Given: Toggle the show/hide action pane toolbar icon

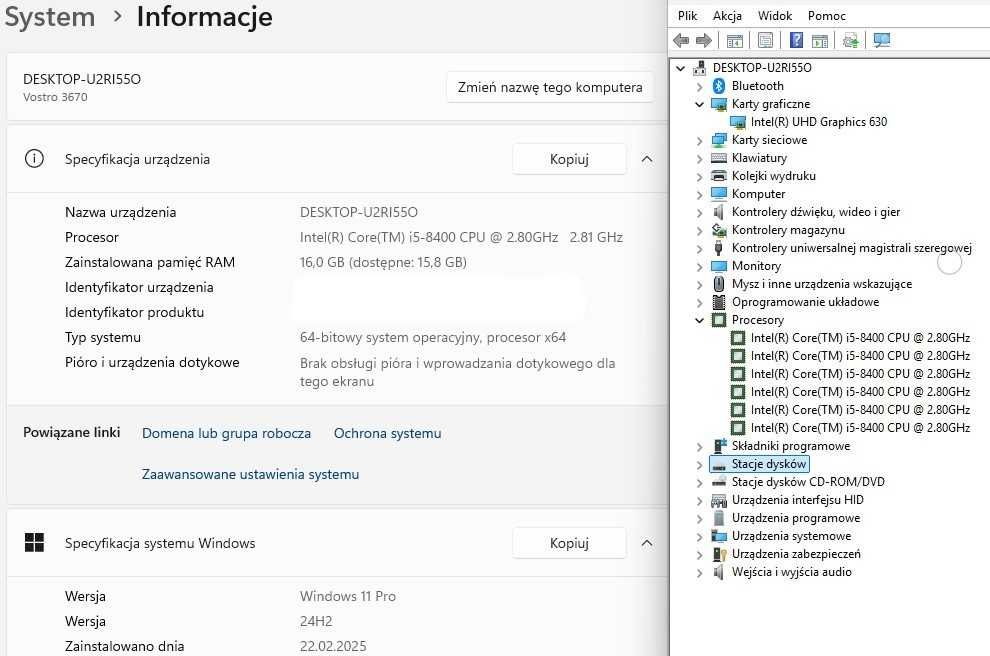Looking at the screenshot, I should (820, 41).
